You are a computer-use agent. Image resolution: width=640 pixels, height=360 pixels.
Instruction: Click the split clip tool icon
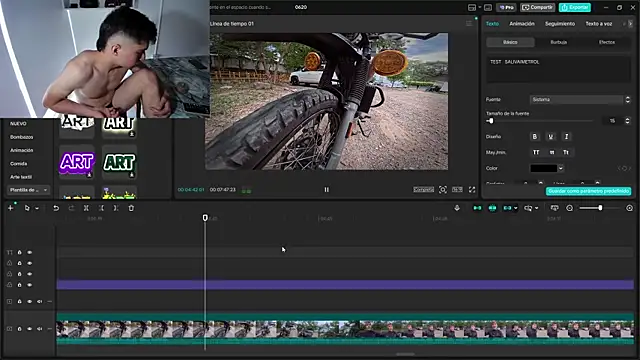pyautogui.click(x=86, y=208)
